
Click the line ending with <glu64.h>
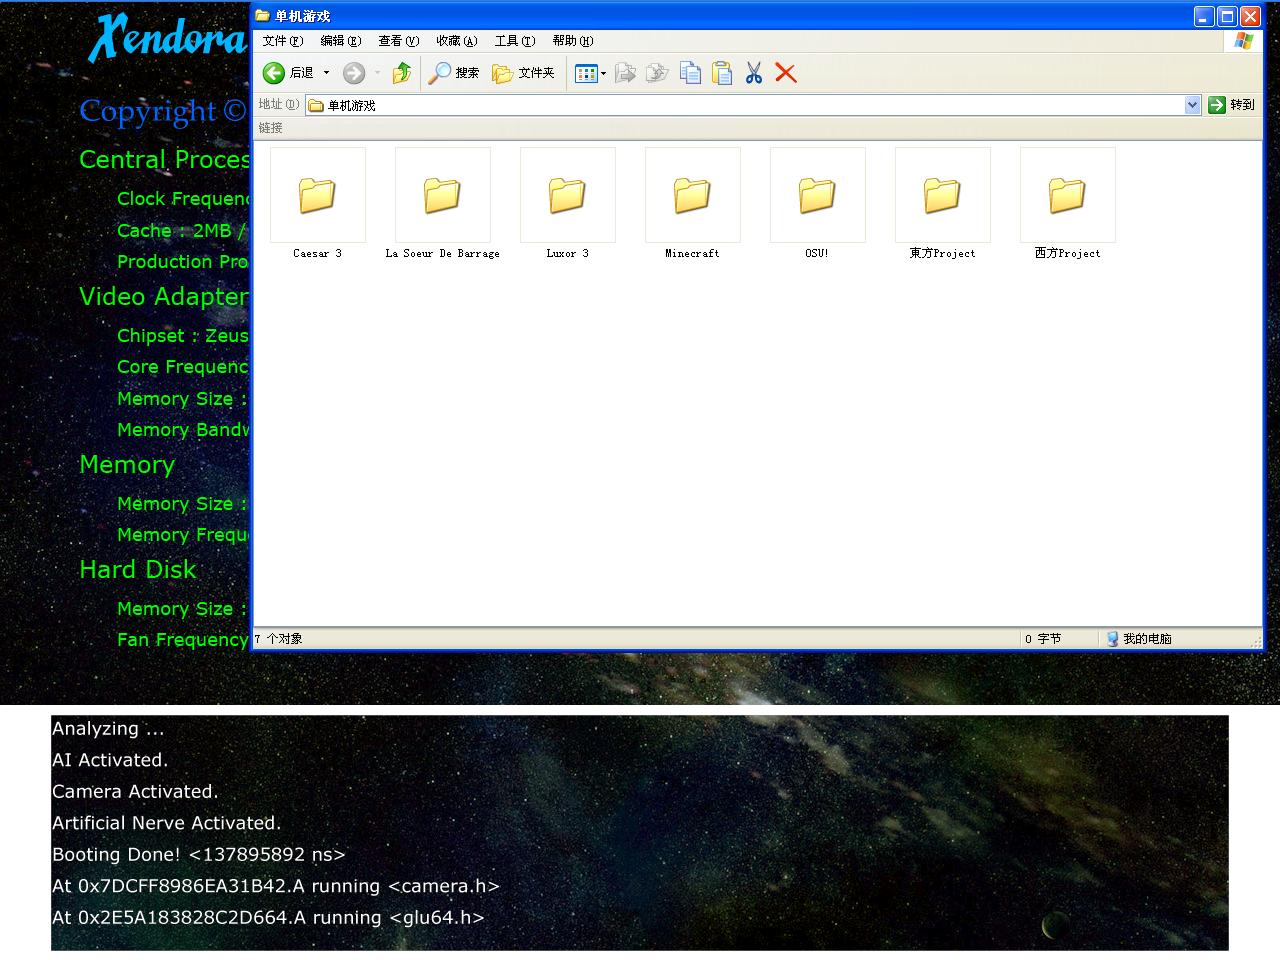(268, 918)
